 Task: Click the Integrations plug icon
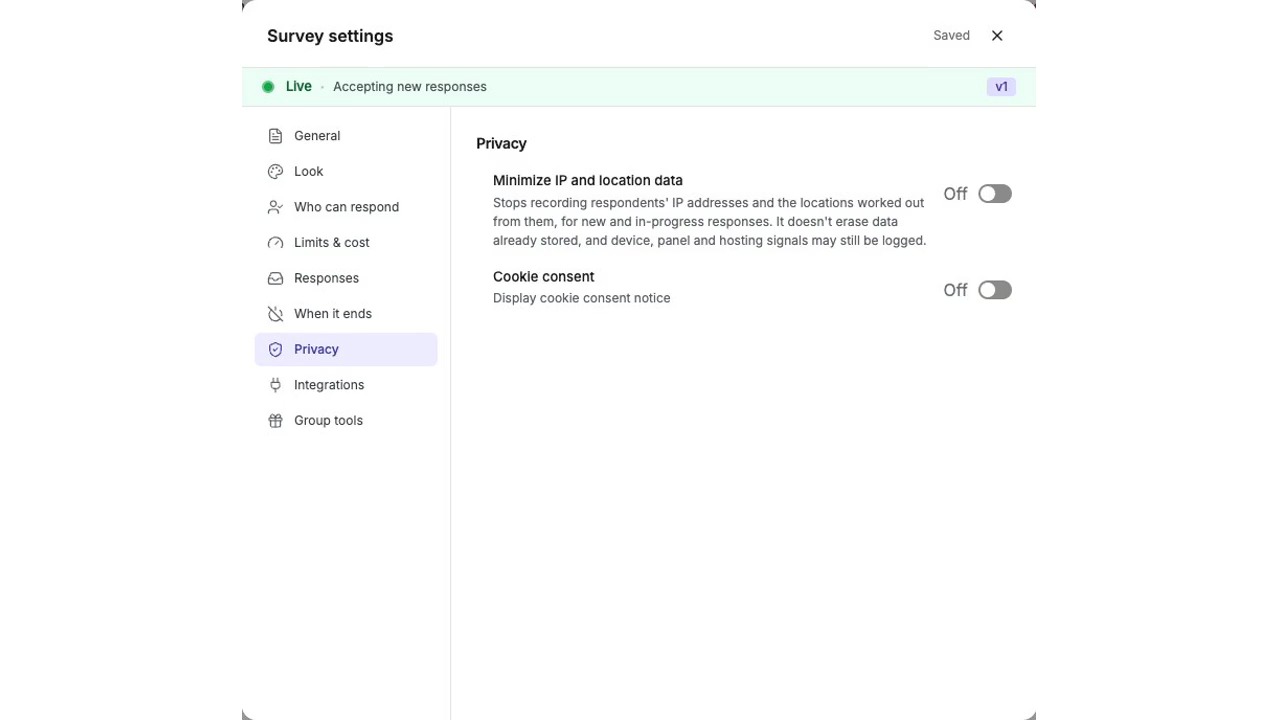coord(275,385)
